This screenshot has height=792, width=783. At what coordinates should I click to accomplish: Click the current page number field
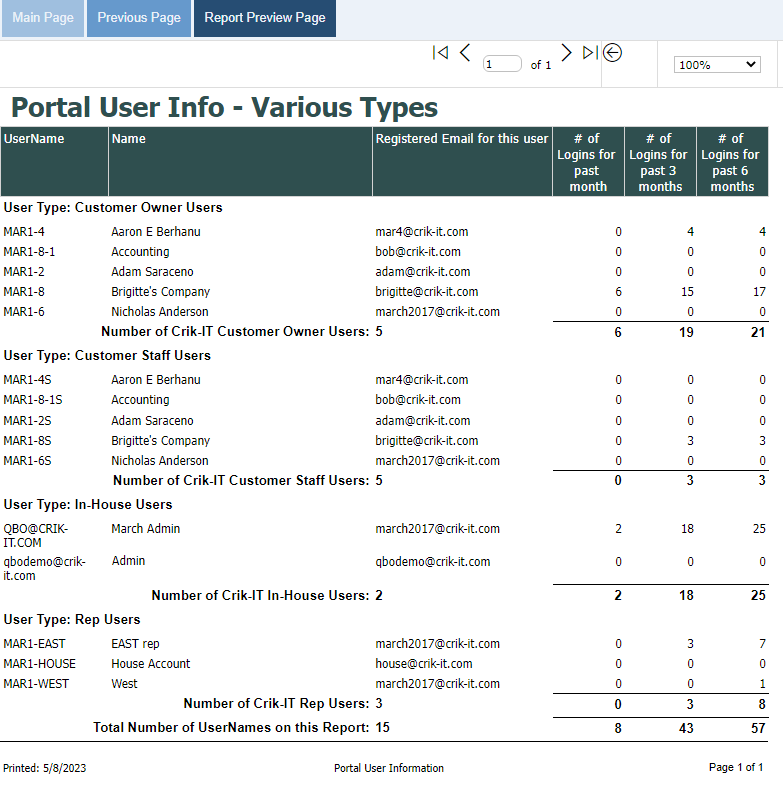pos(502,64)
